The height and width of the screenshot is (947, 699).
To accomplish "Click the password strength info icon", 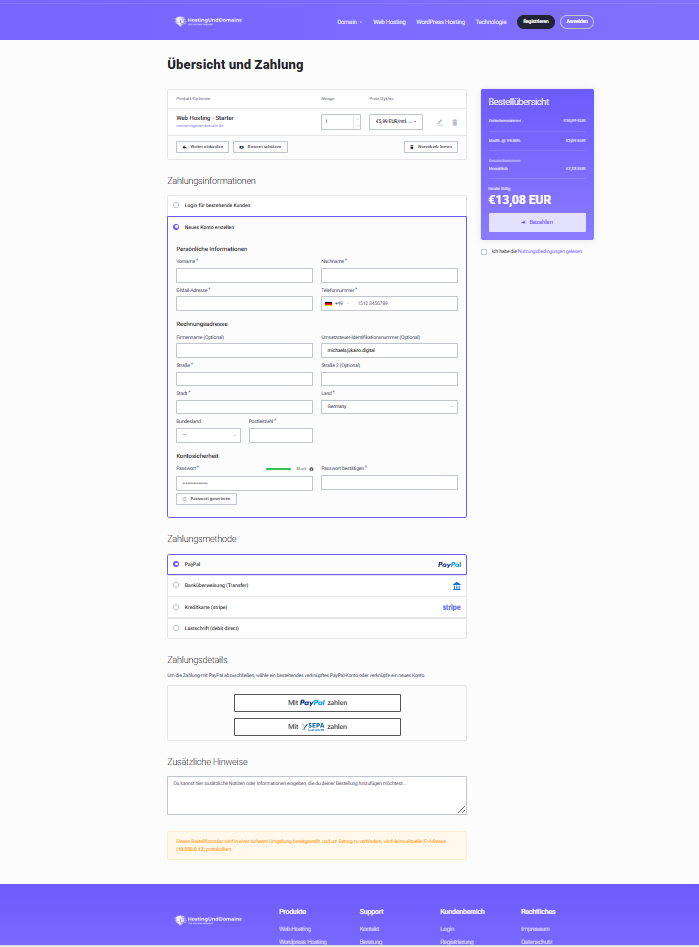I will [311, 469].
